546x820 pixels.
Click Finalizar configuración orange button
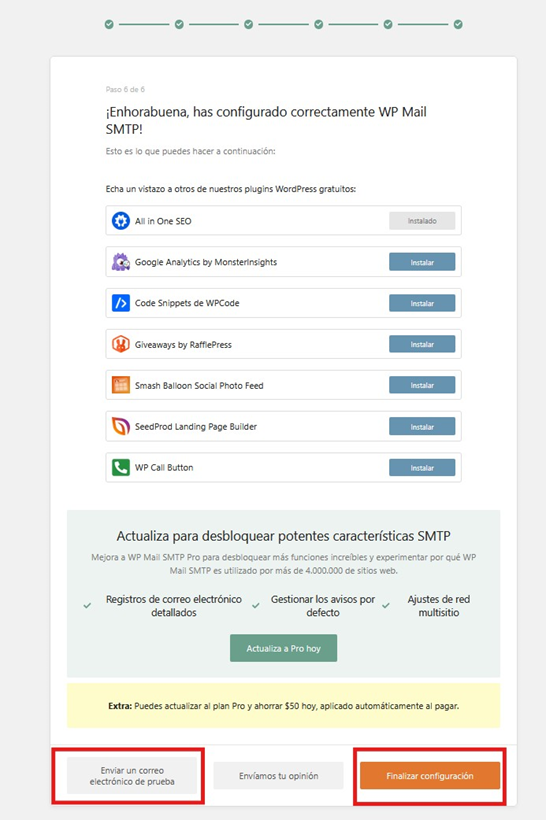430,776
